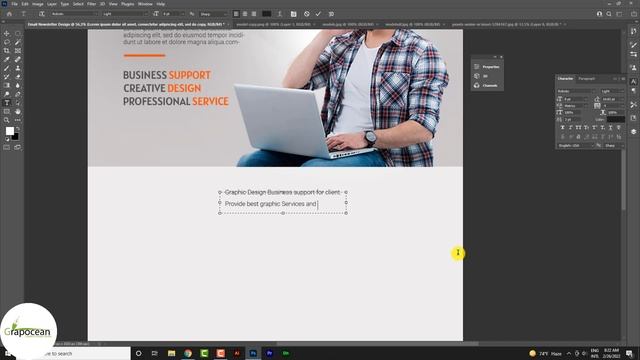This screenshot has width=640, height=360.
Task: Select the Pen tool
Action: [x=18, y=94]
